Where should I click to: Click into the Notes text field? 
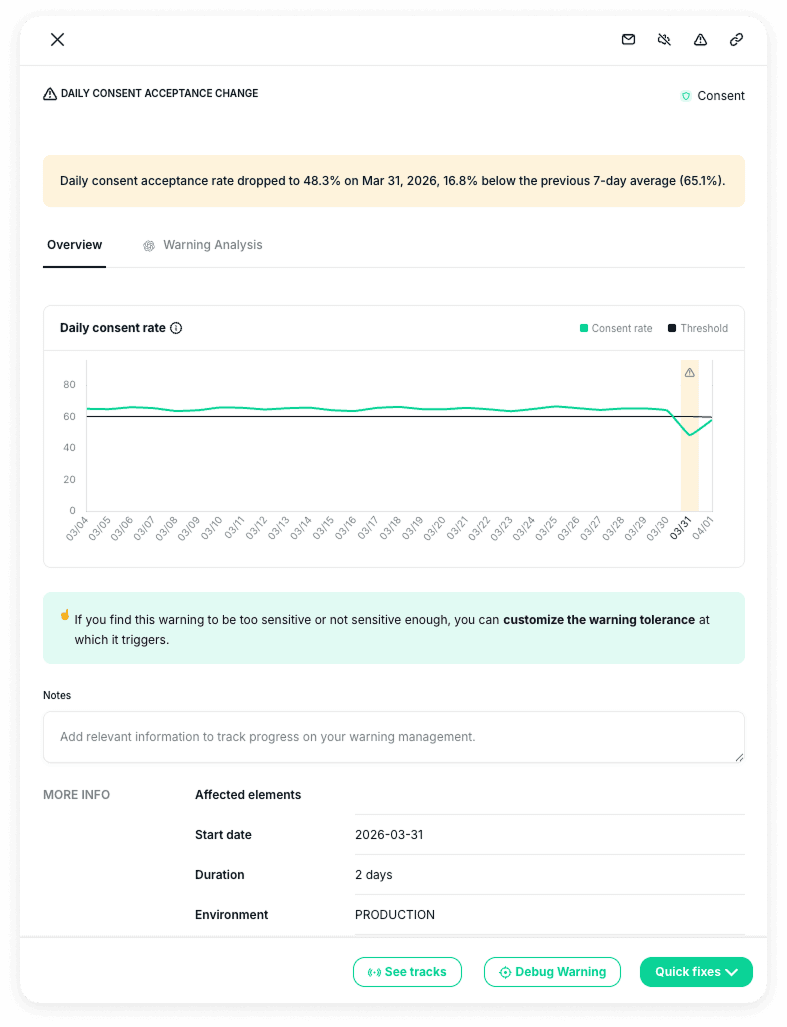[x=393, y=737]
